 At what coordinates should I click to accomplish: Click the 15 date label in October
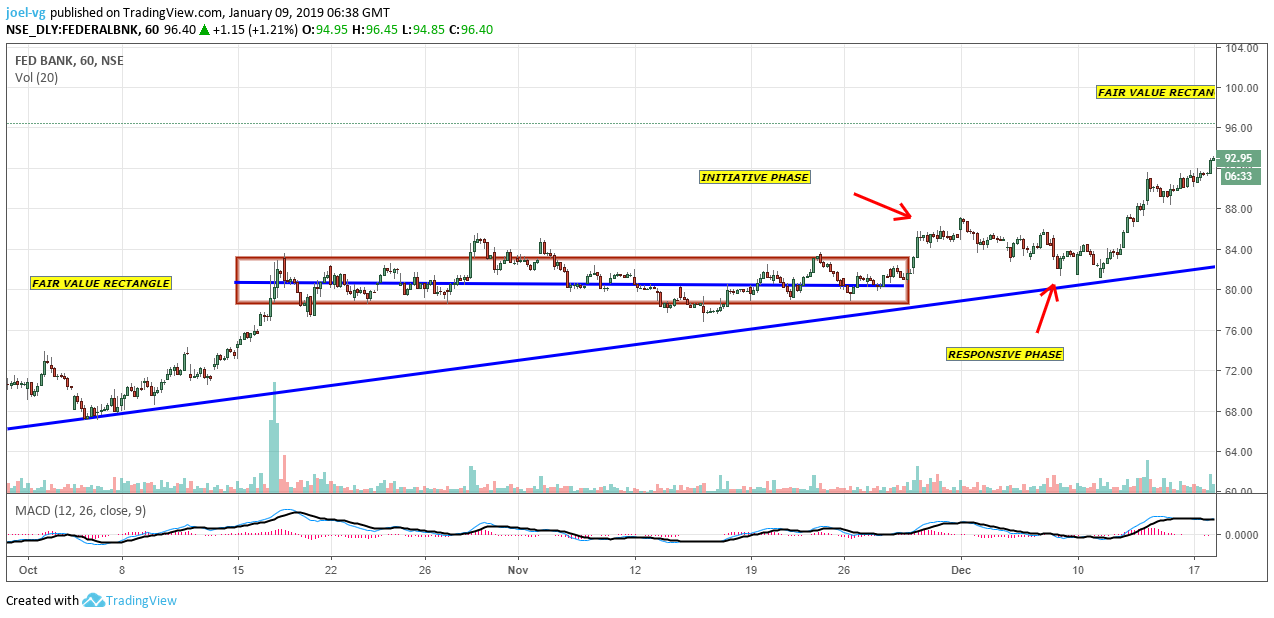237,569
